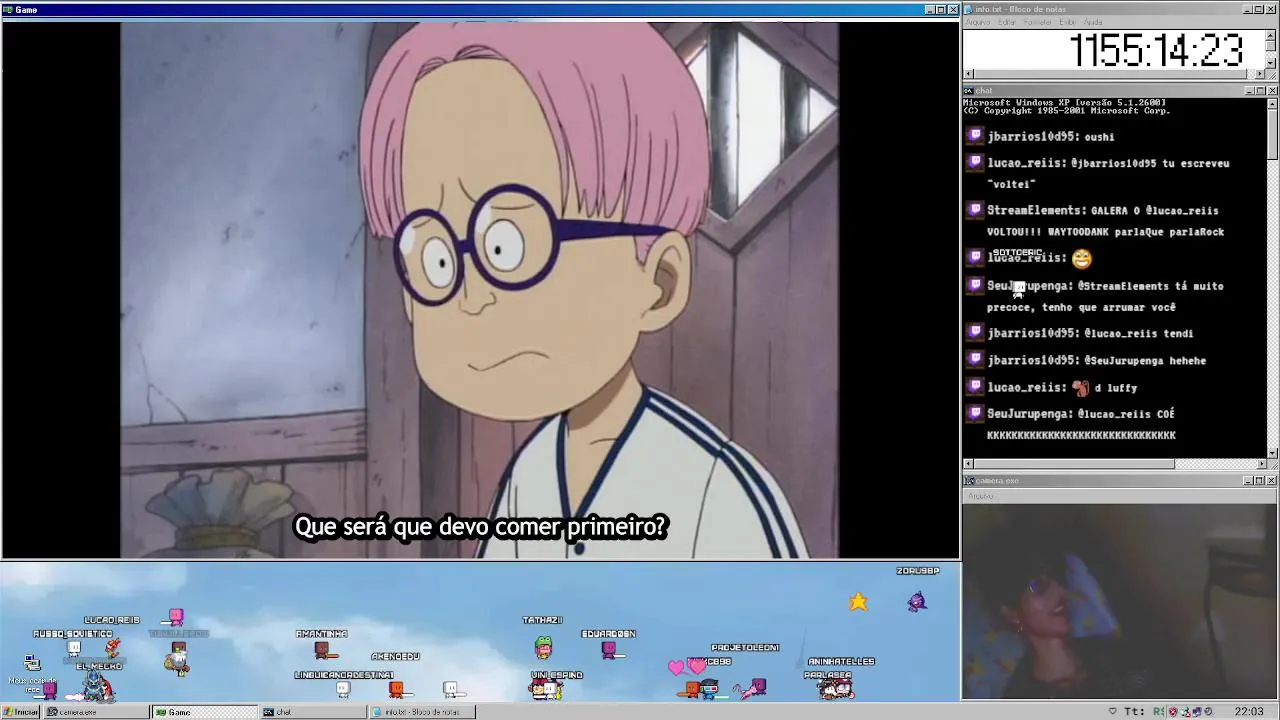Click the StreamElements message badge icon

975,210
